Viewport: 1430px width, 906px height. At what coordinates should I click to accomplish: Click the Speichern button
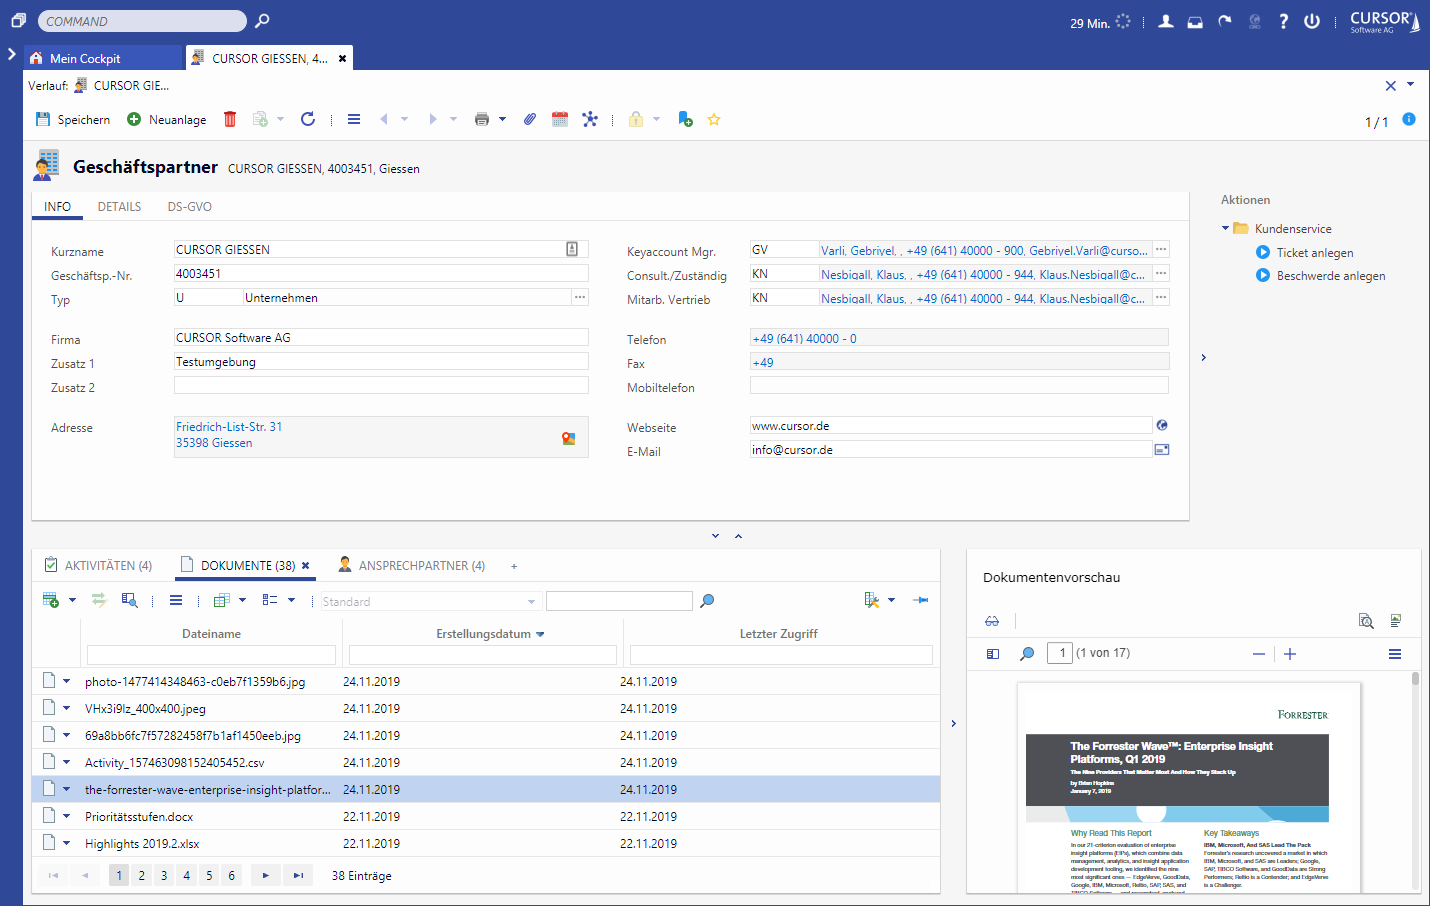[73, 119]
